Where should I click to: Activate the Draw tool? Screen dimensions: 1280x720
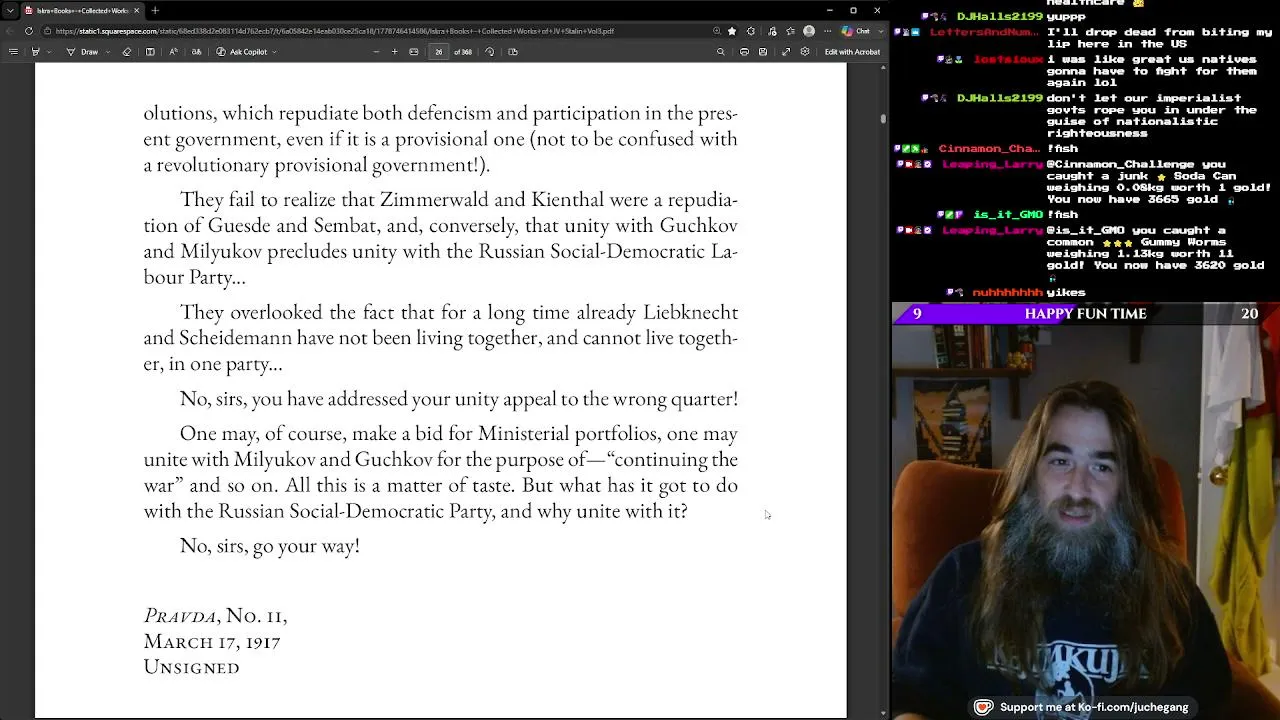point(83,52)
